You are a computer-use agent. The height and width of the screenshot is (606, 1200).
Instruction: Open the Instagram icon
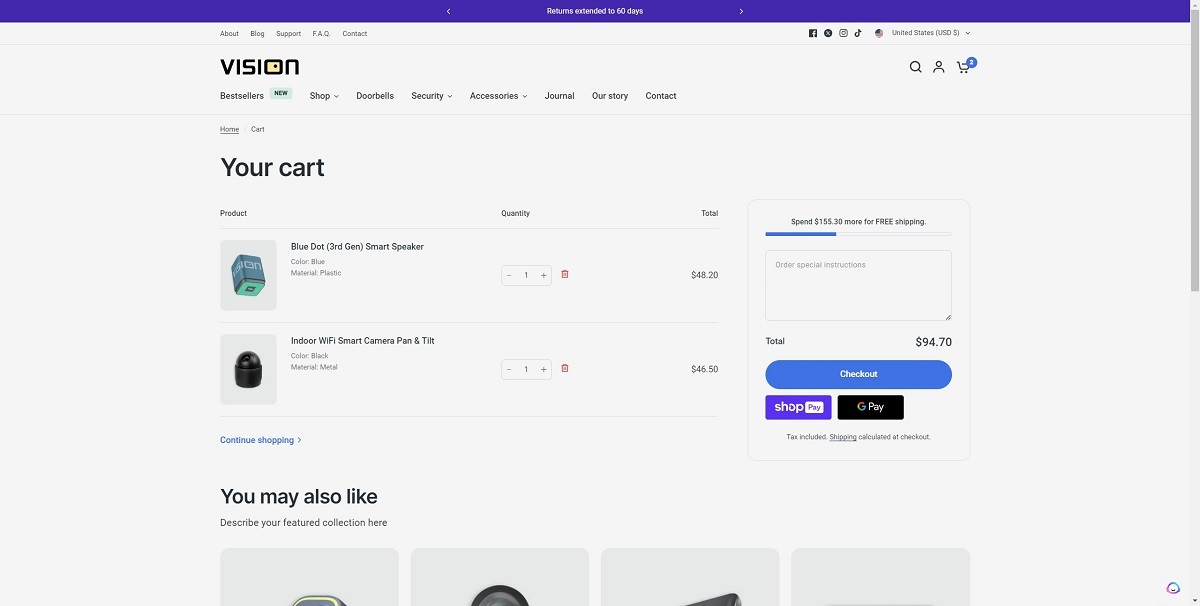tap(843, 32)
